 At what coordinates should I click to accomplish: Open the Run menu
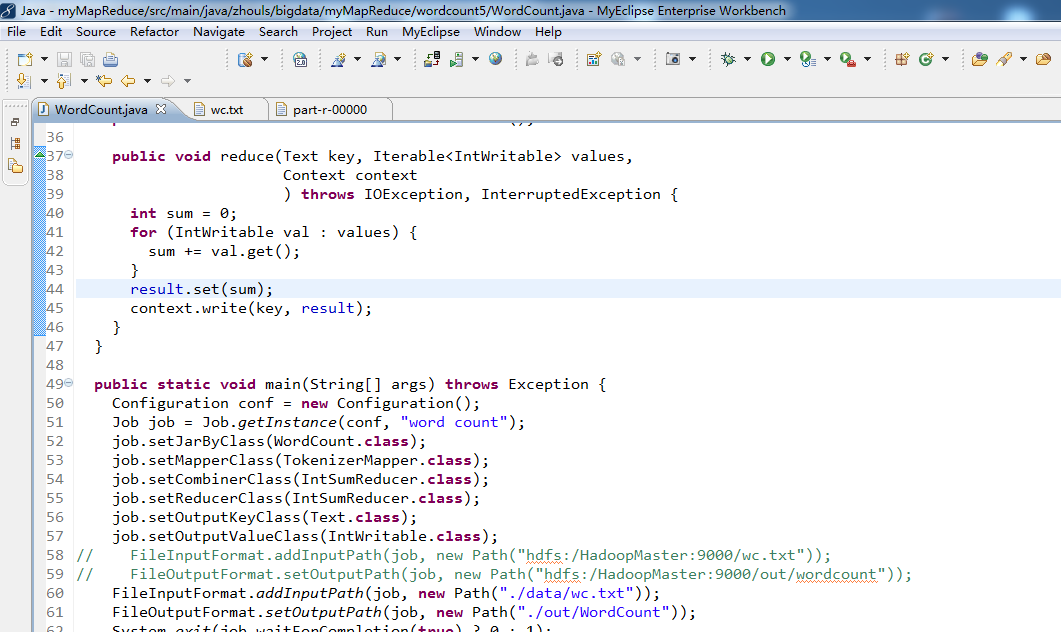click(x=377, y=32)
